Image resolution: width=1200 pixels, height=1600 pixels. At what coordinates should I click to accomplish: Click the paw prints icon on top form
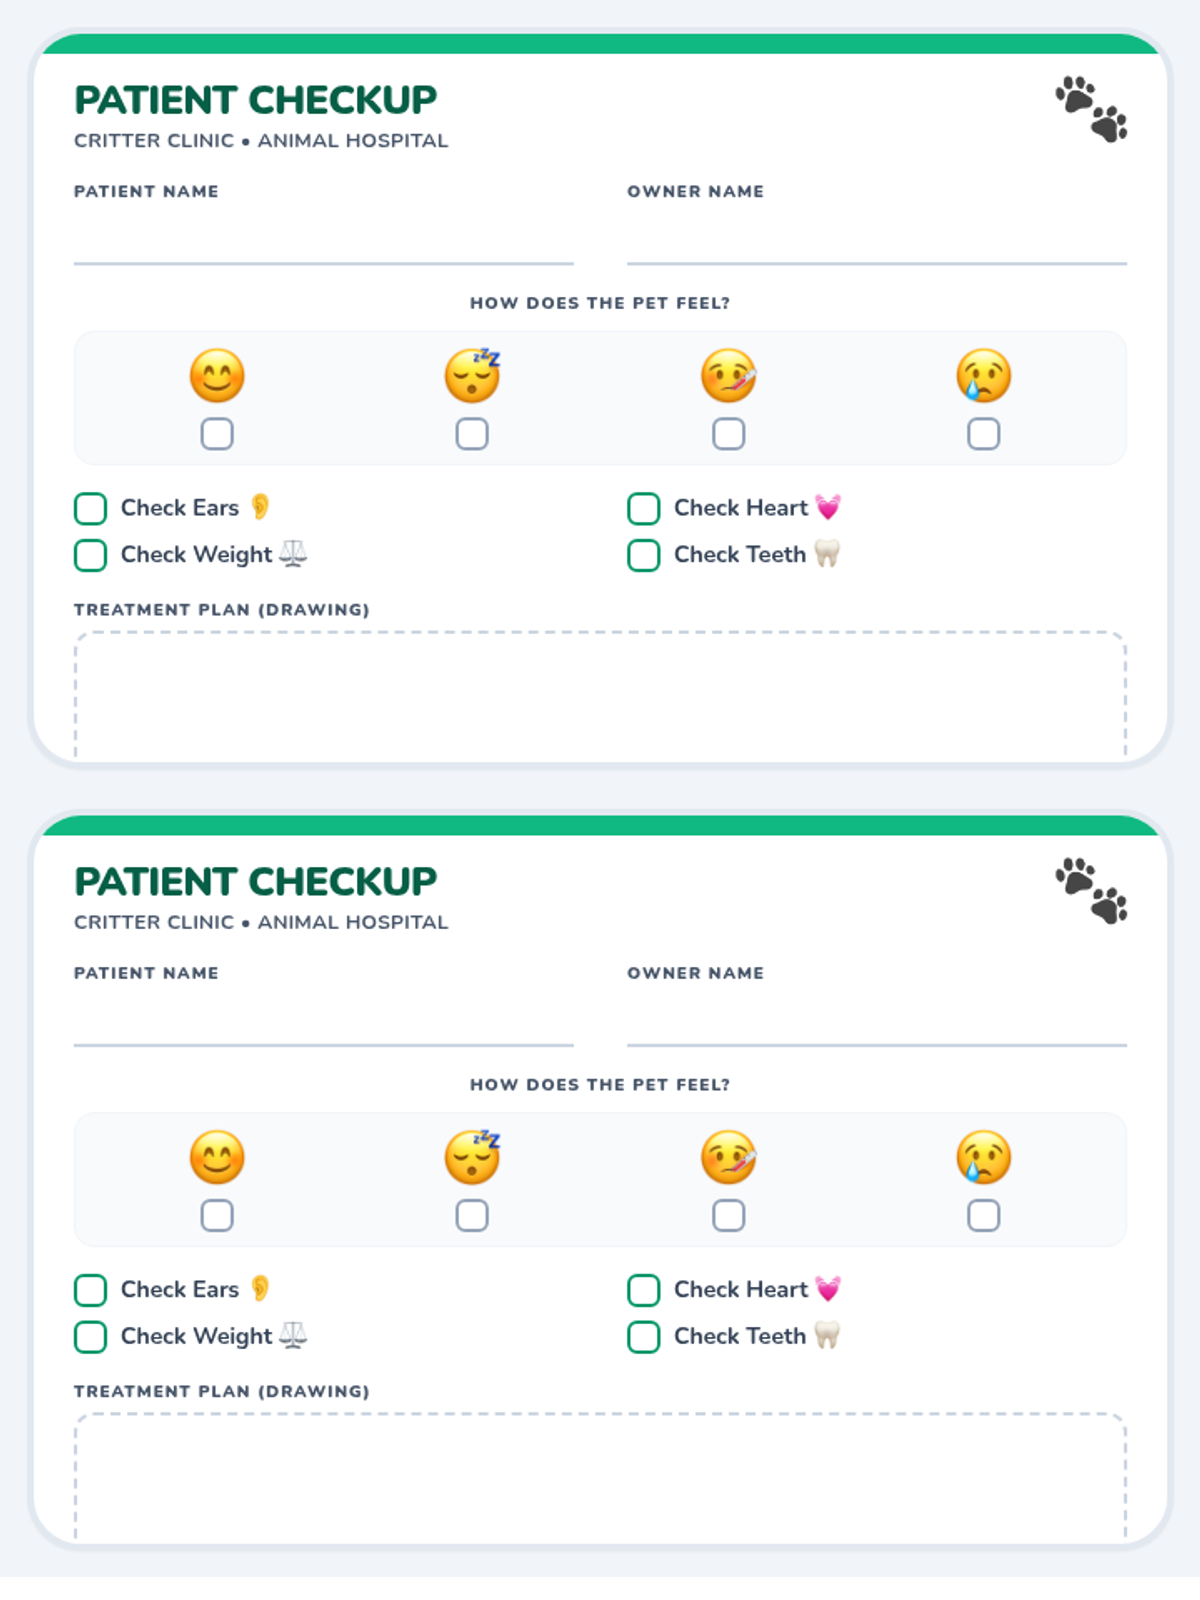pos(1091,109)
